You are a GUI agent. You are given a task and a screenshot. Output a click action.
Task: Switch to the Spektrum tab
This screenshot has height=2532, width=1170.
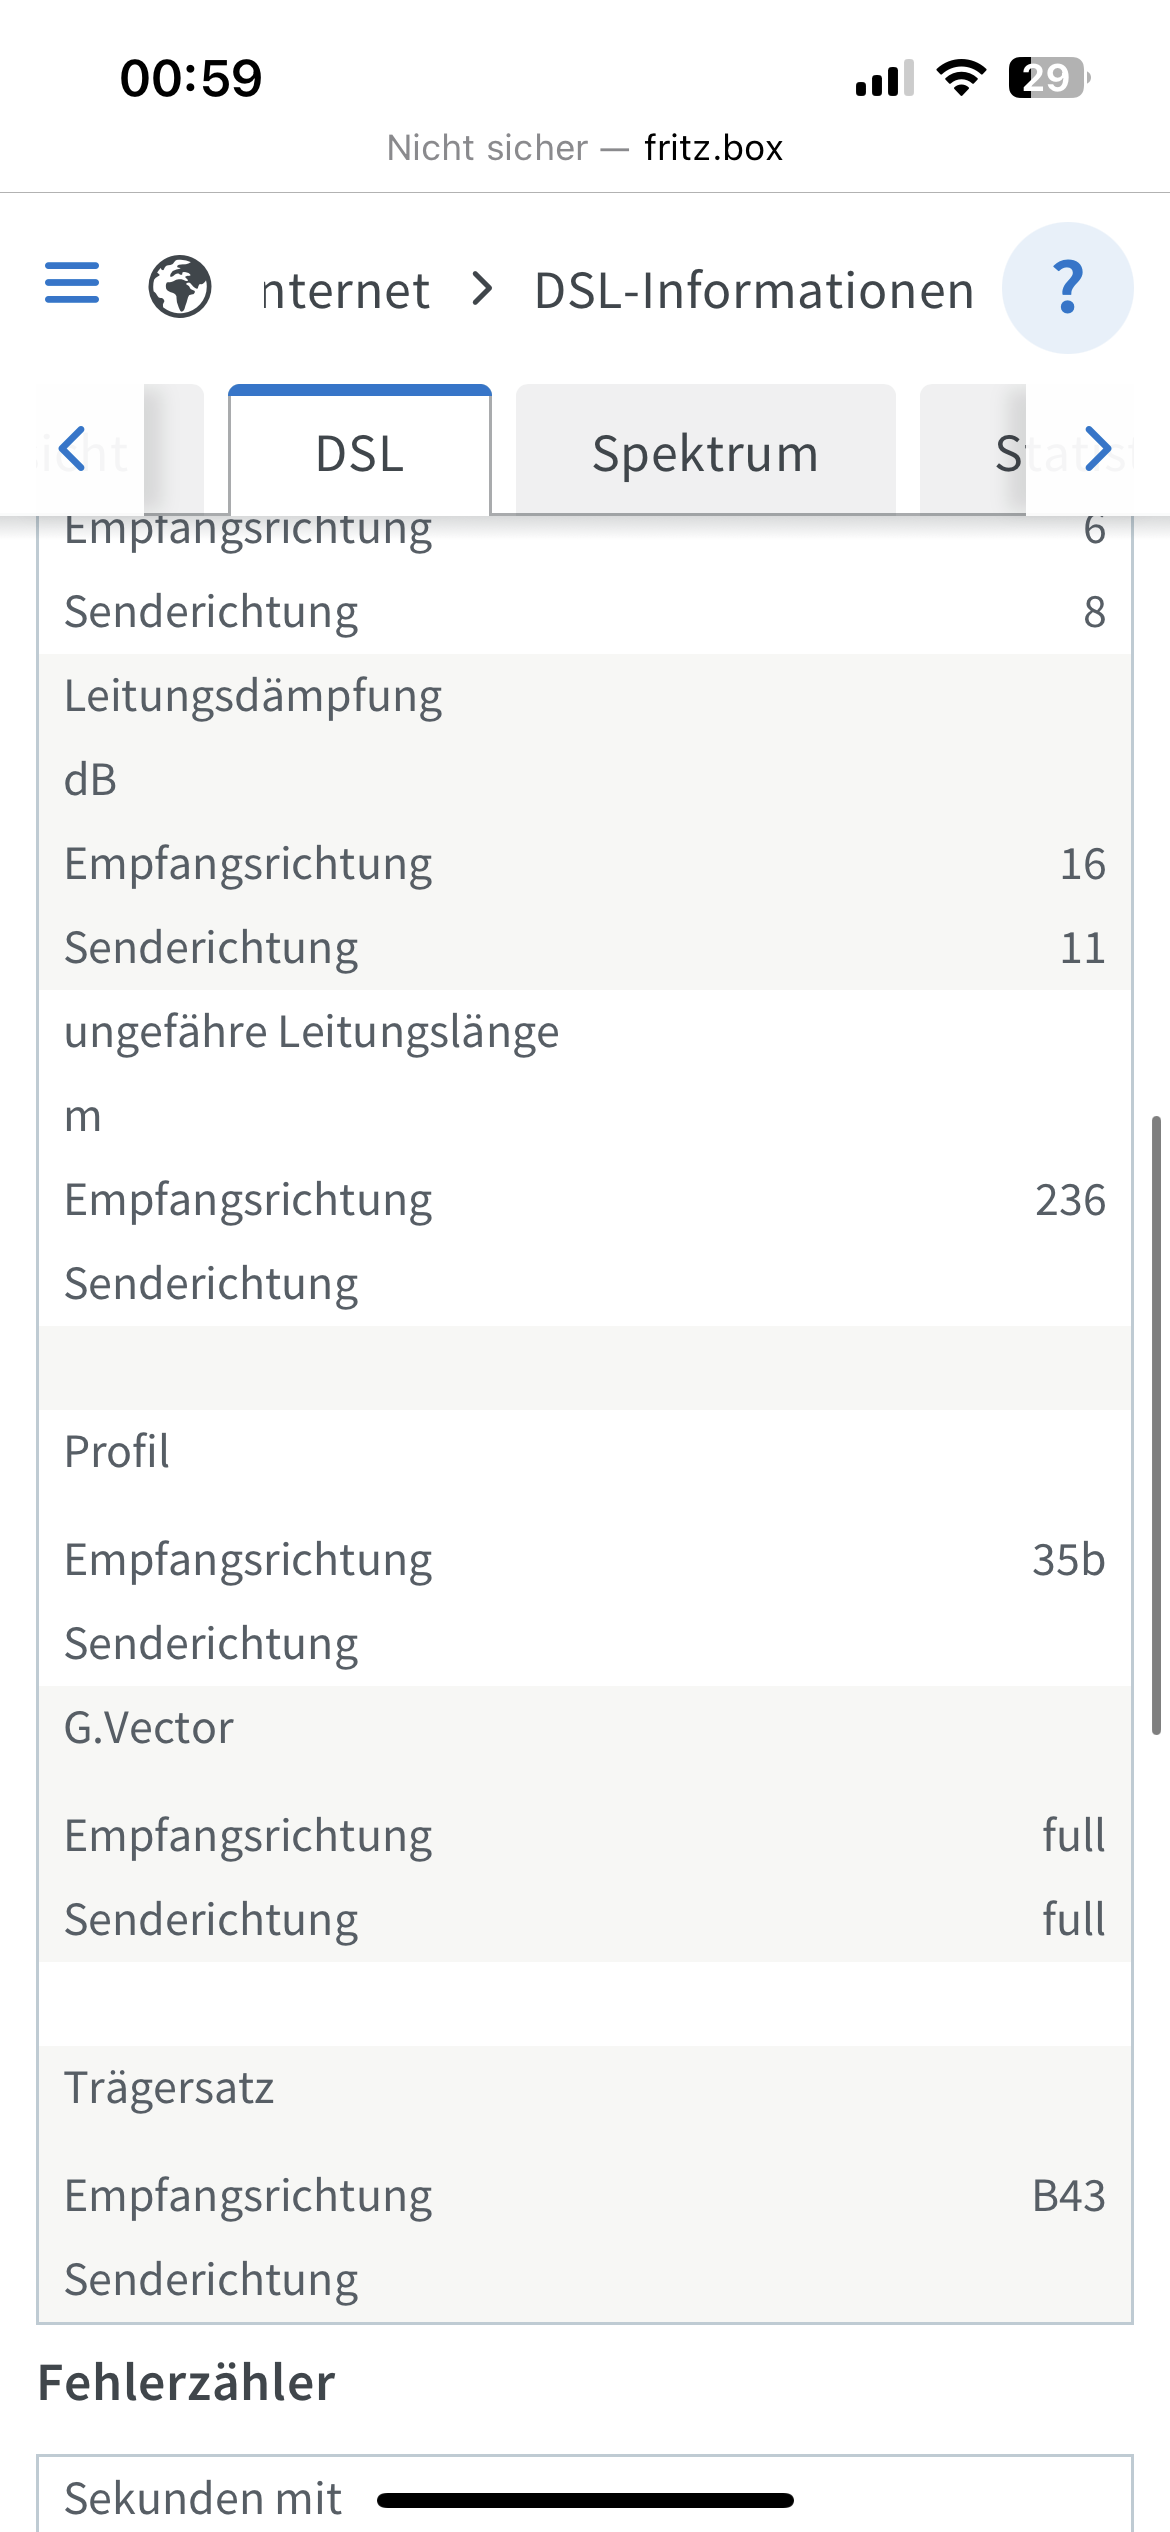[x=705, y=453]
